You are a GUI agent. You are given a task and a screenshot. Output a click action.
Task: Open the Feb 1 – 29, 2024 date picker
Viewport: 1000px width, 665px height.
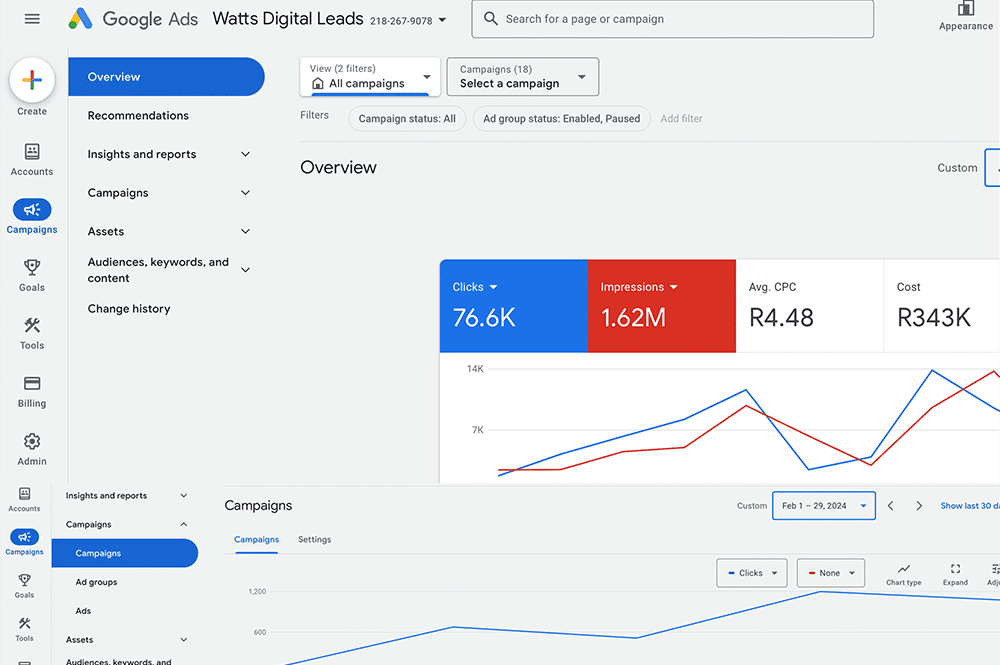pyautogui.click(x=823, y=506)
